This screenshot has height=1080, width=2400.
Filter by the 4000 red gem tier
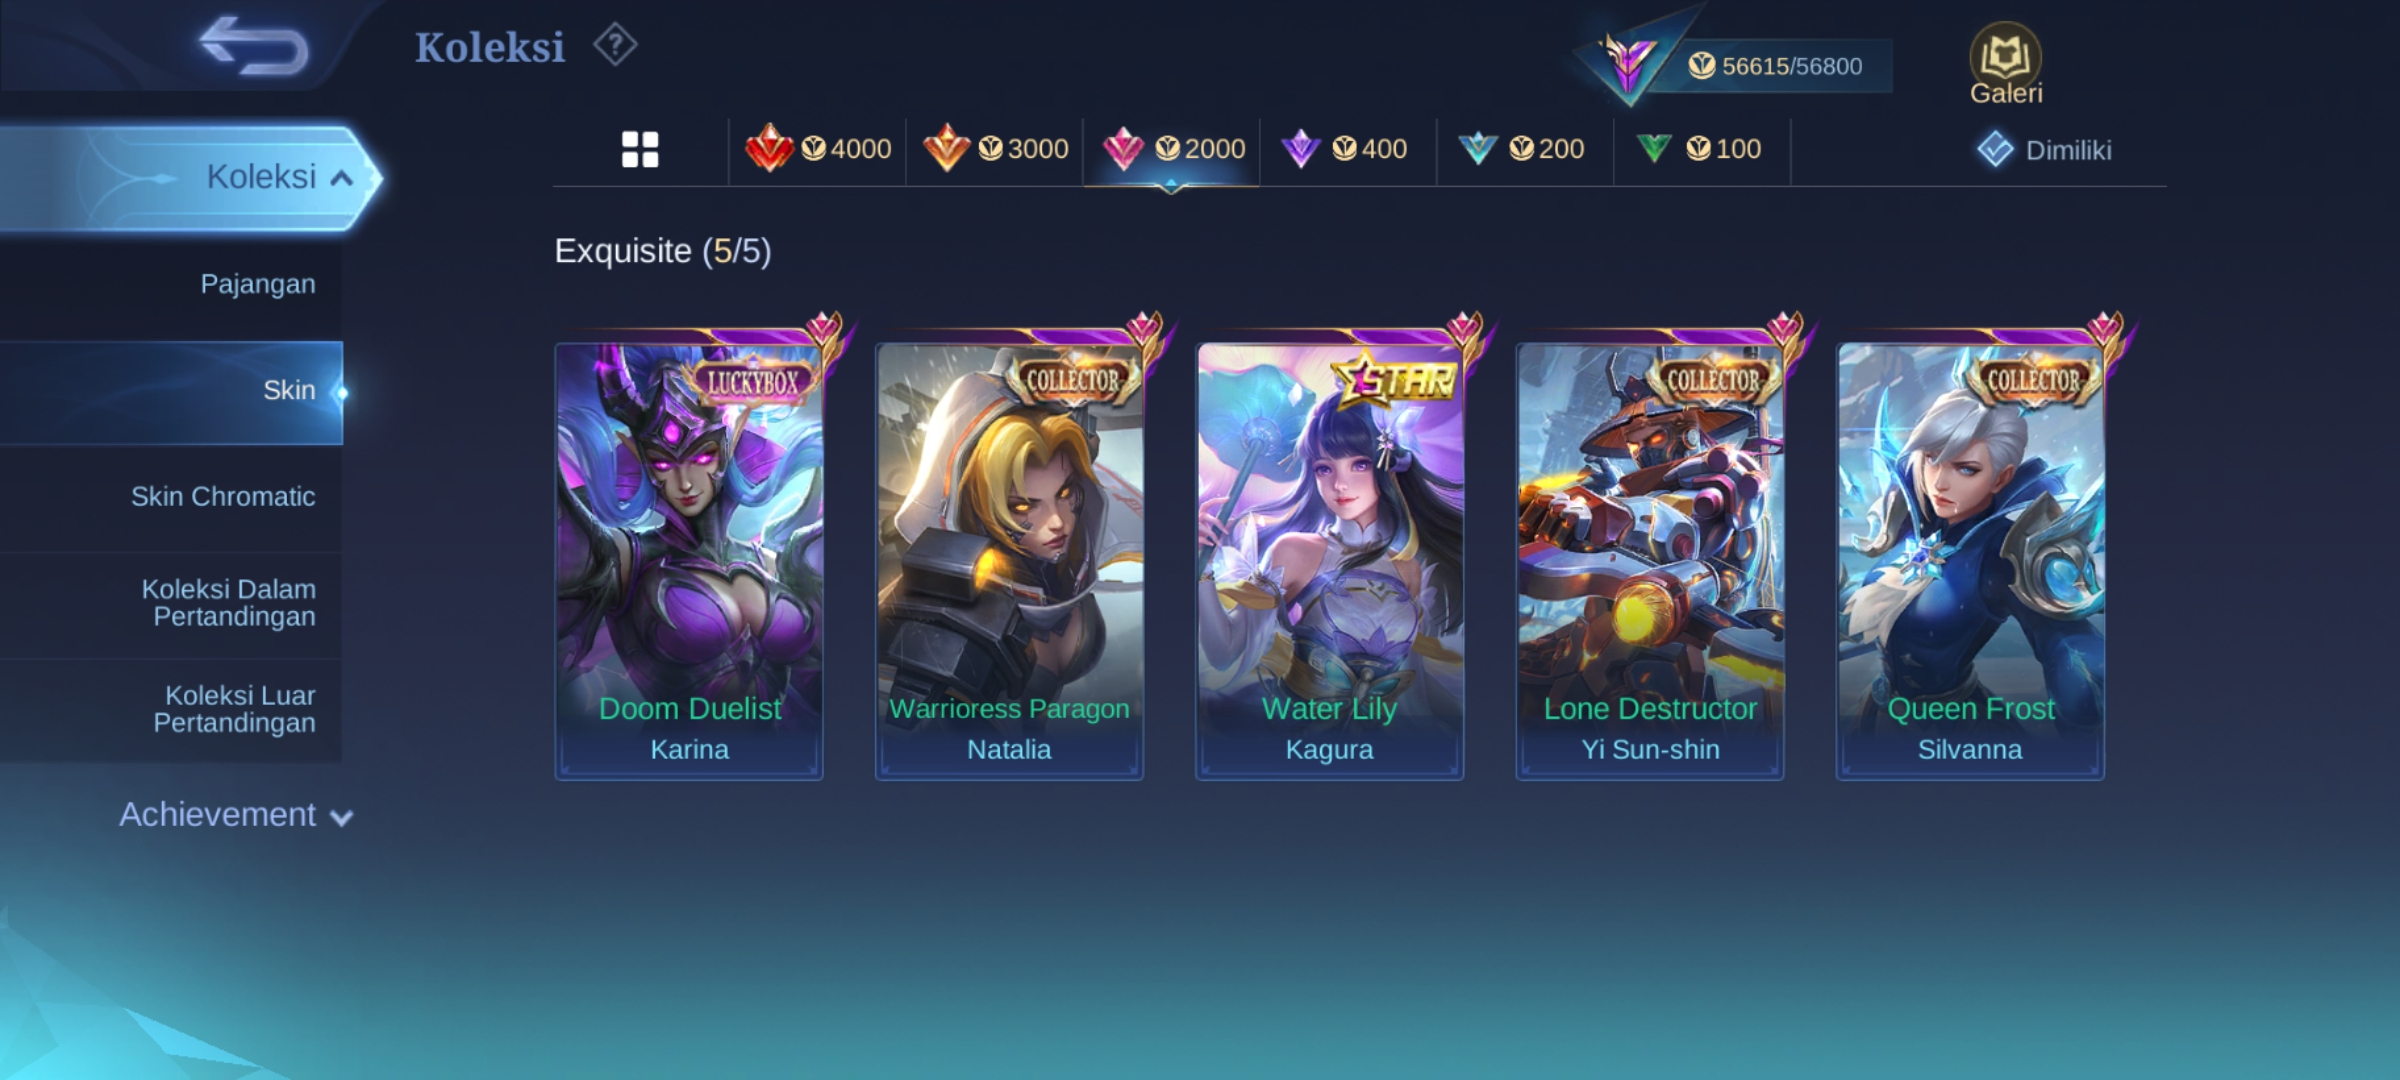point(818,149)
